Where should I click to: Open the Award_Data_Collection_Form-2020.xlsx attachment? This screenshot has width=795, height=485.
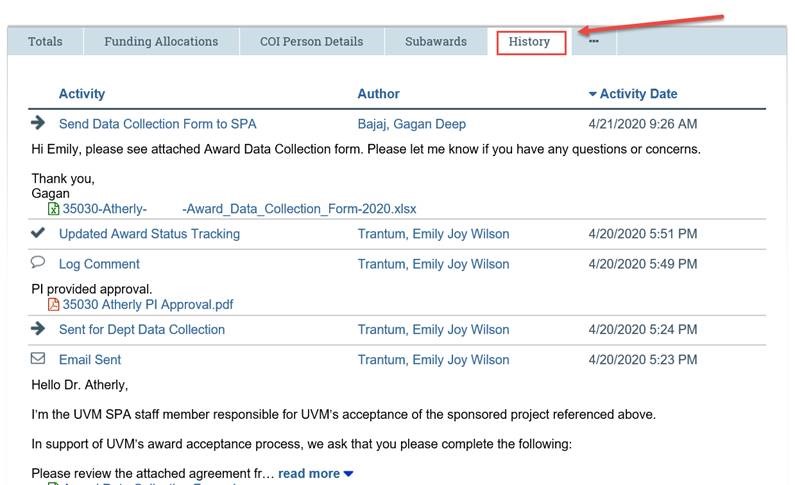click(239, 209)
